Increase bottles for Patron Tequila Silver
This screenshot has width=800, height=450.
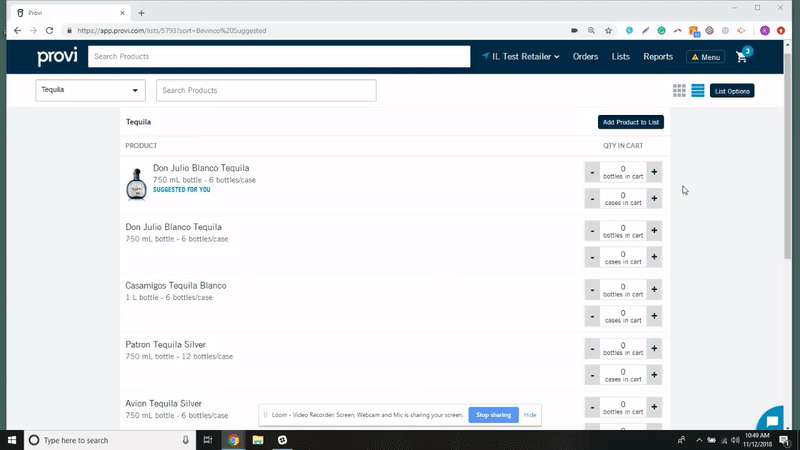pyautogui.click(x=654, y=348)
